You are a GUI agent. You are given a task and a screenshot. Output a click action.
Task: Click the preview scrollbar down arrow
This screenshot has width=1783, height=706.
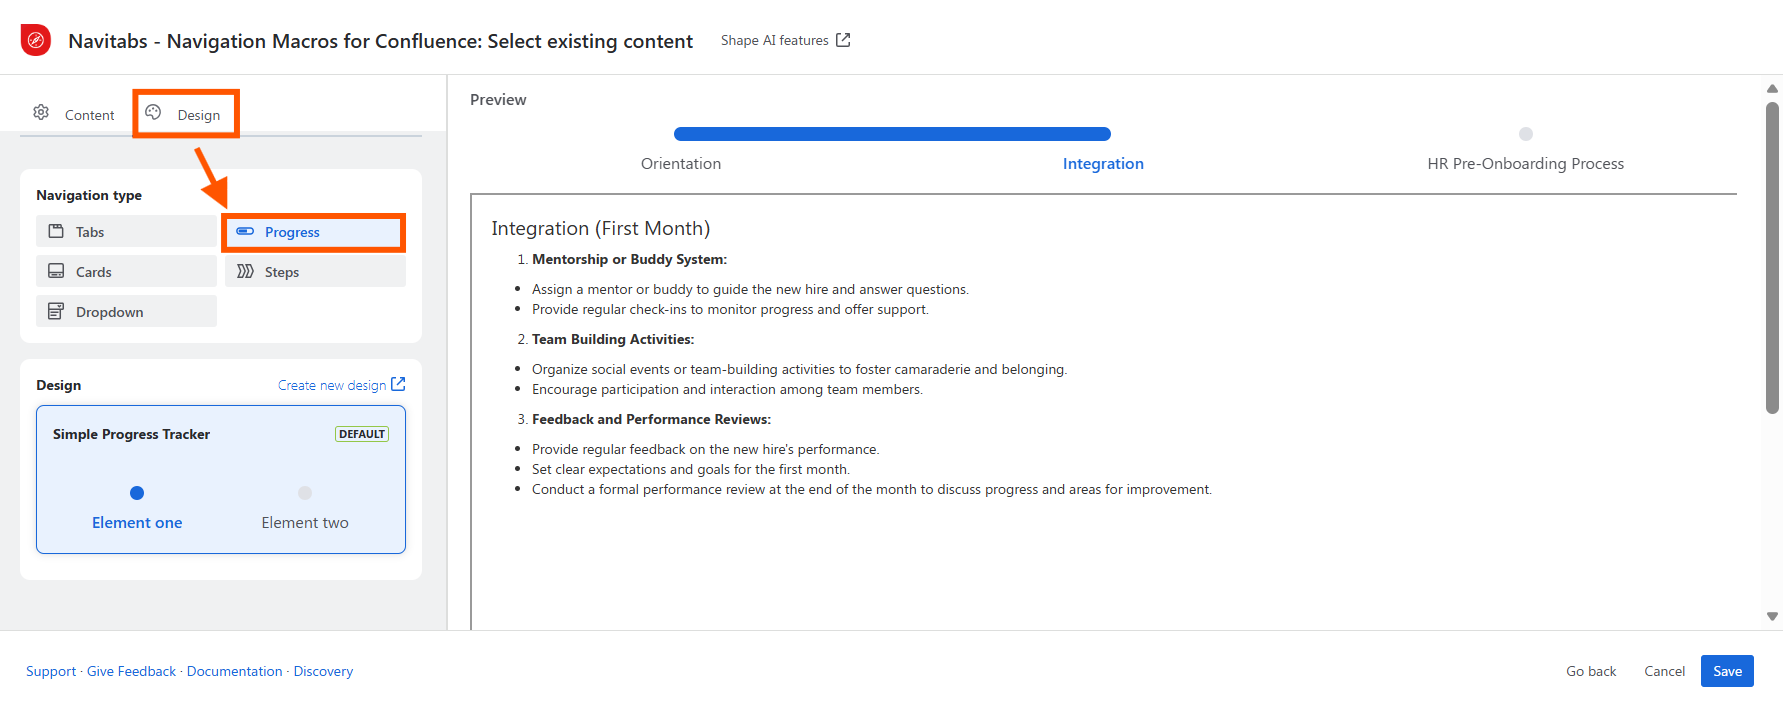pos(1772,617)
